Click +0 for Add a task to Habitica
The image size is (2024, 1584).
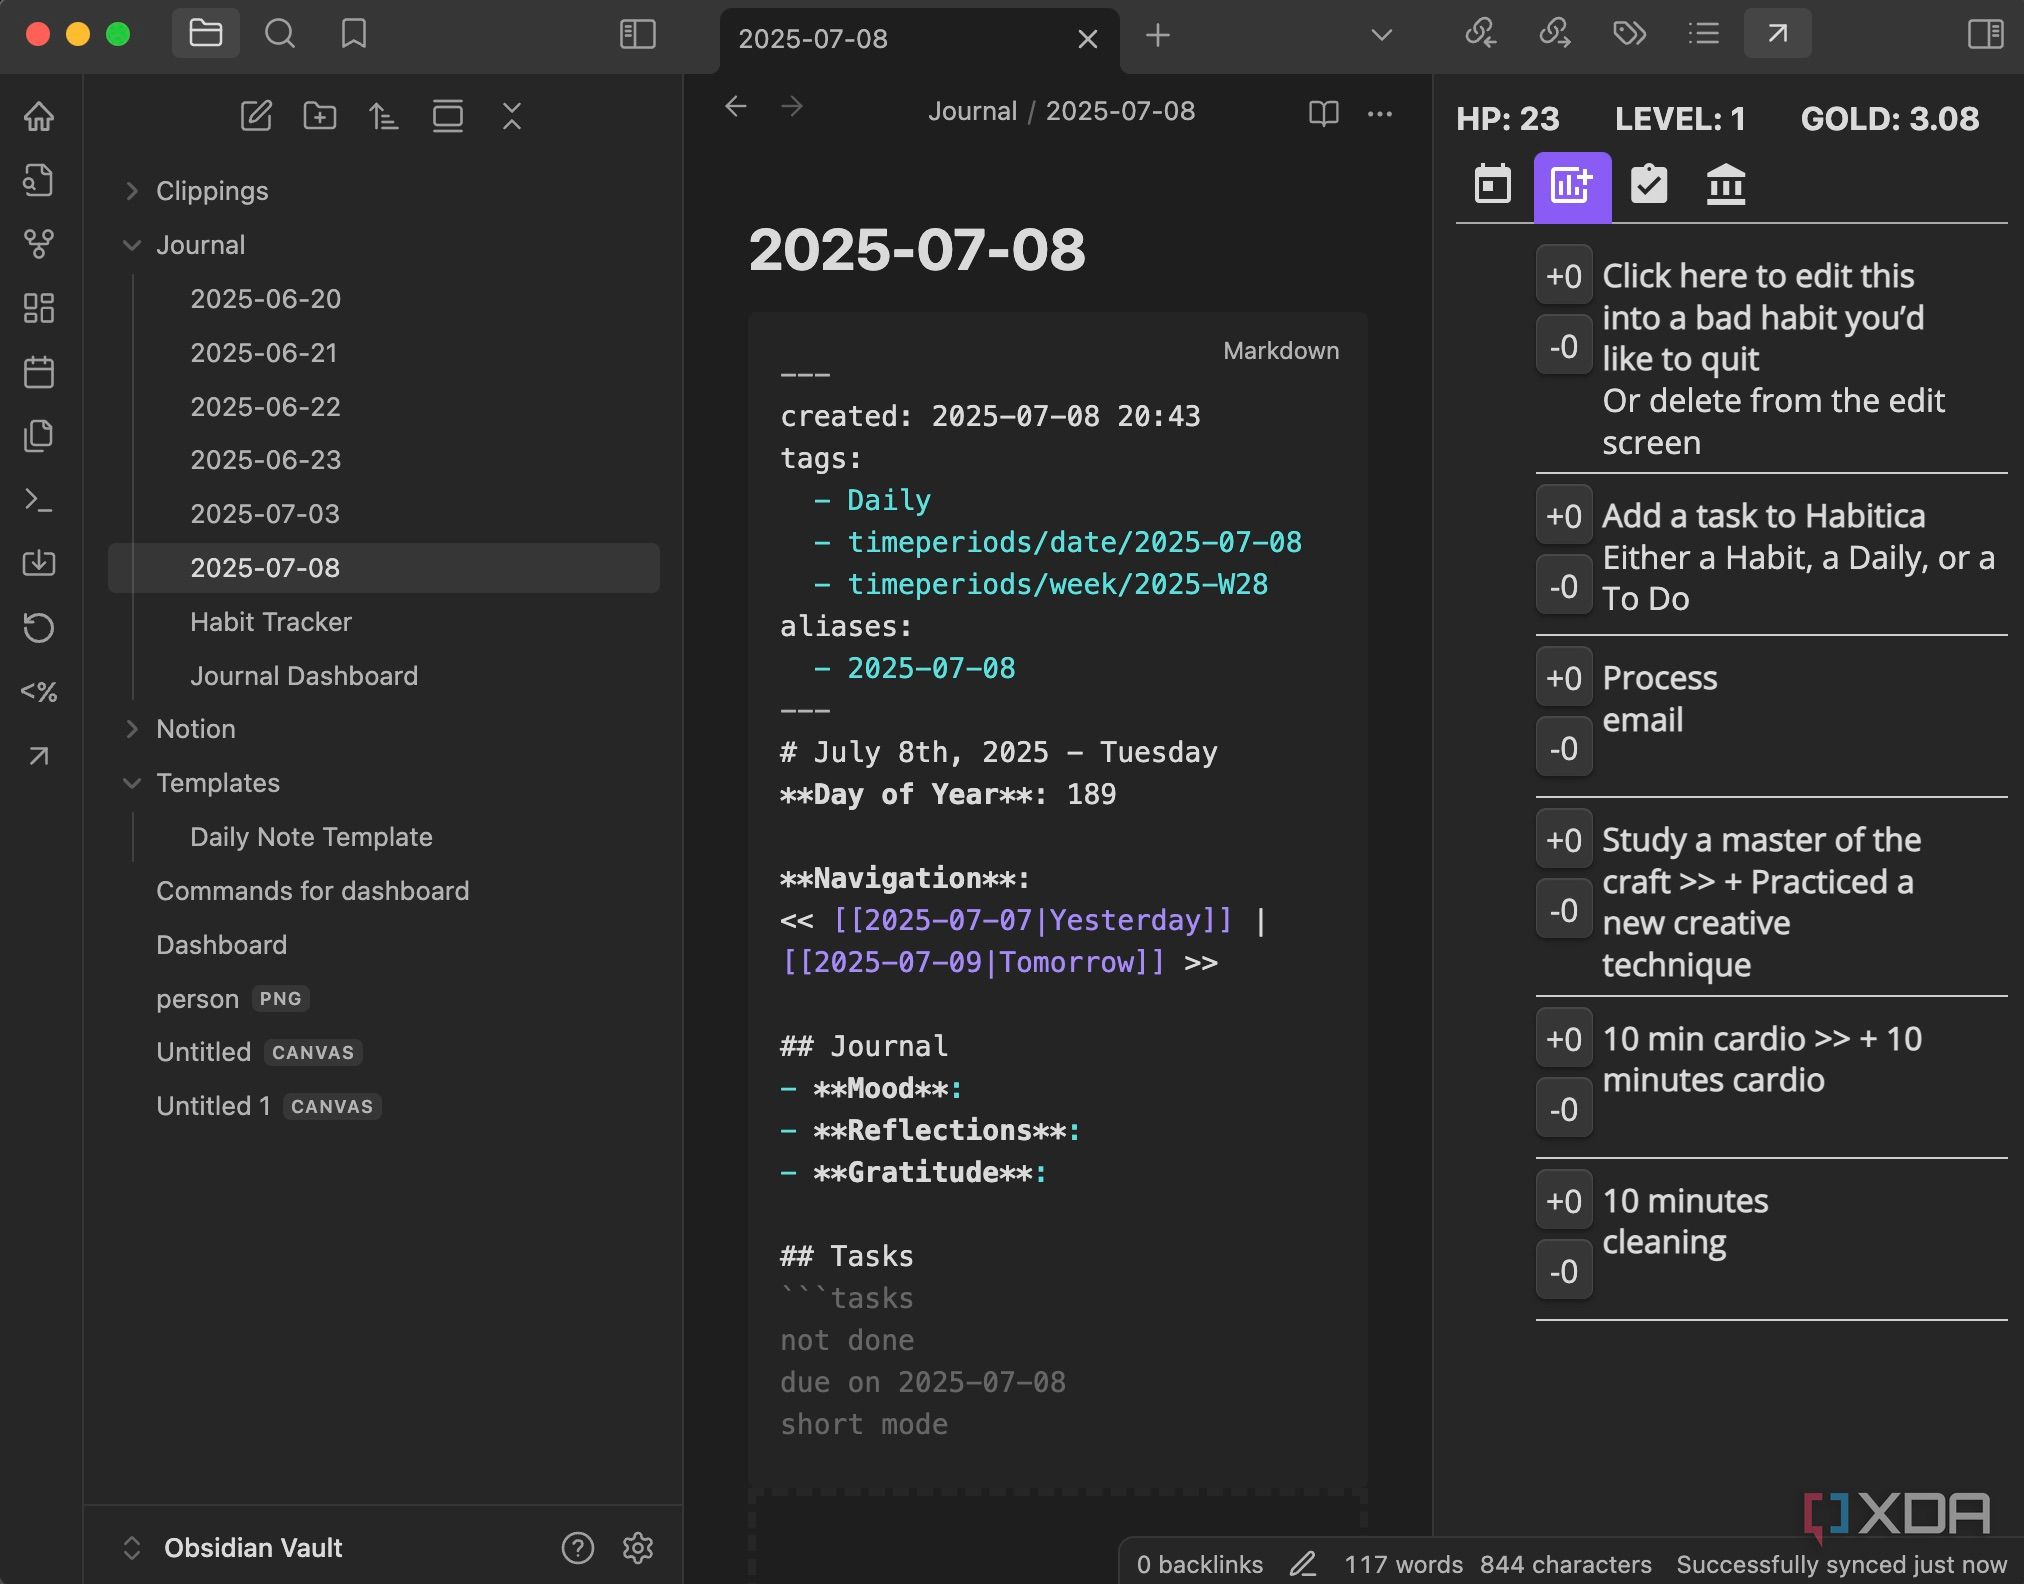point(1564,516)
